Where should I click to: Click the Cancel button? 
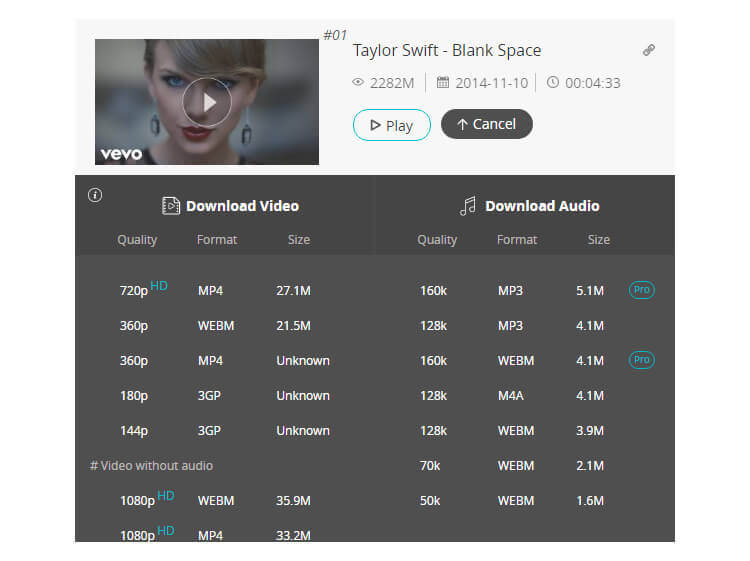(486, 124)
